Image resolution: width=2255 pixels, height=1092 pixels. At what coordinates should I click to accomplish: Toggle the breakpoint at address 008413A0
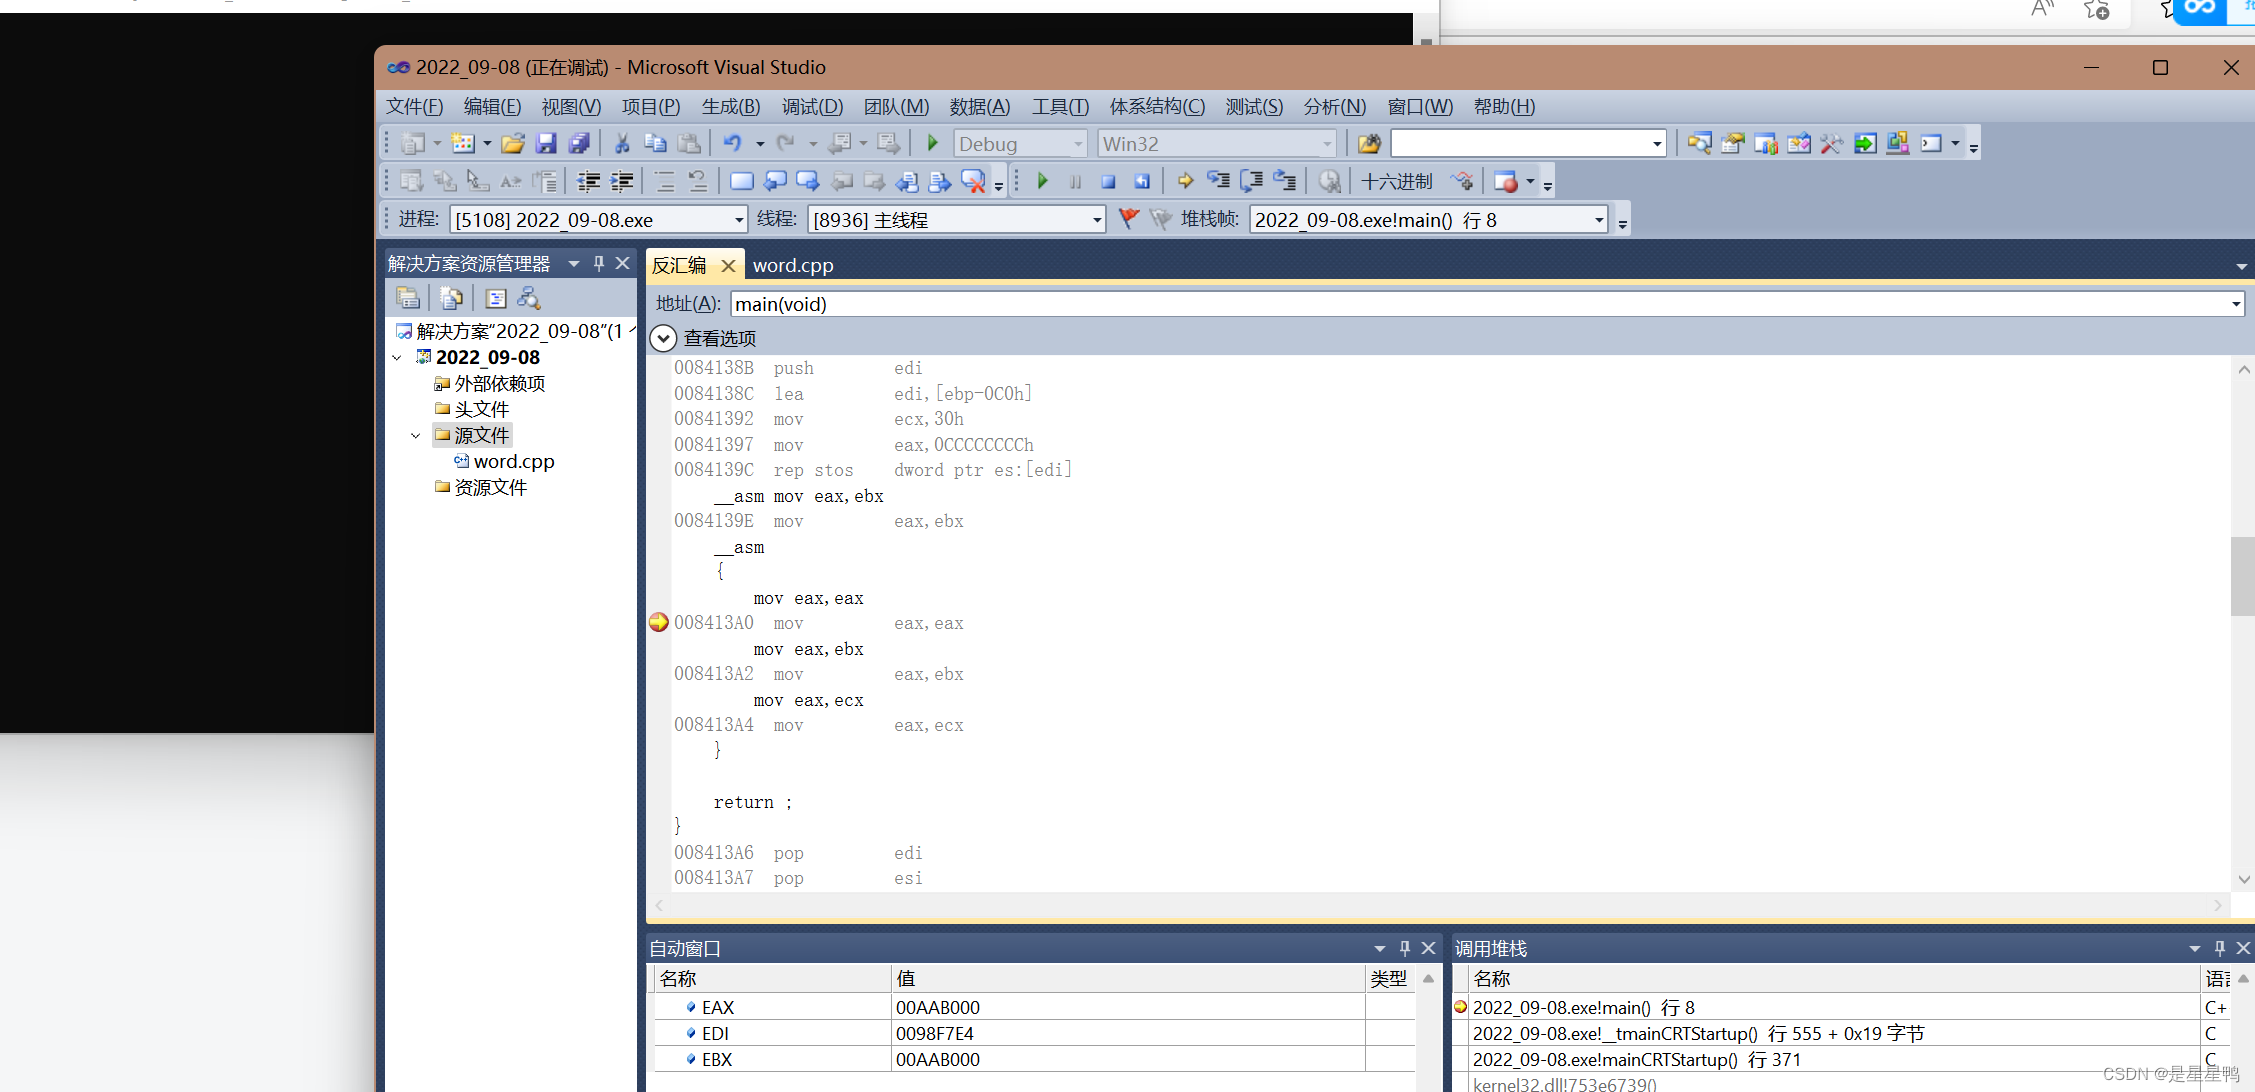(658, 622)
